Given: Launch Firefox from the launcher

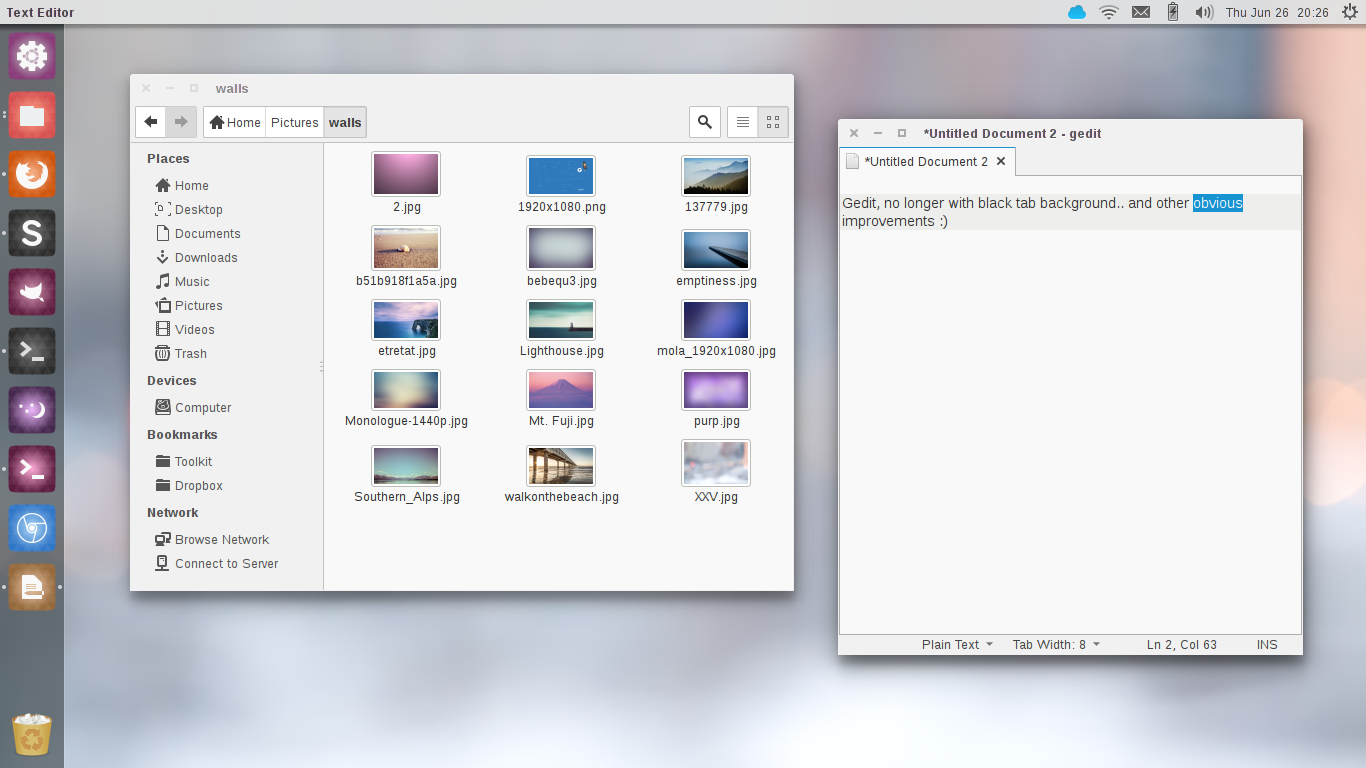Looking at the screenshot, I should [x=32, y=174].
